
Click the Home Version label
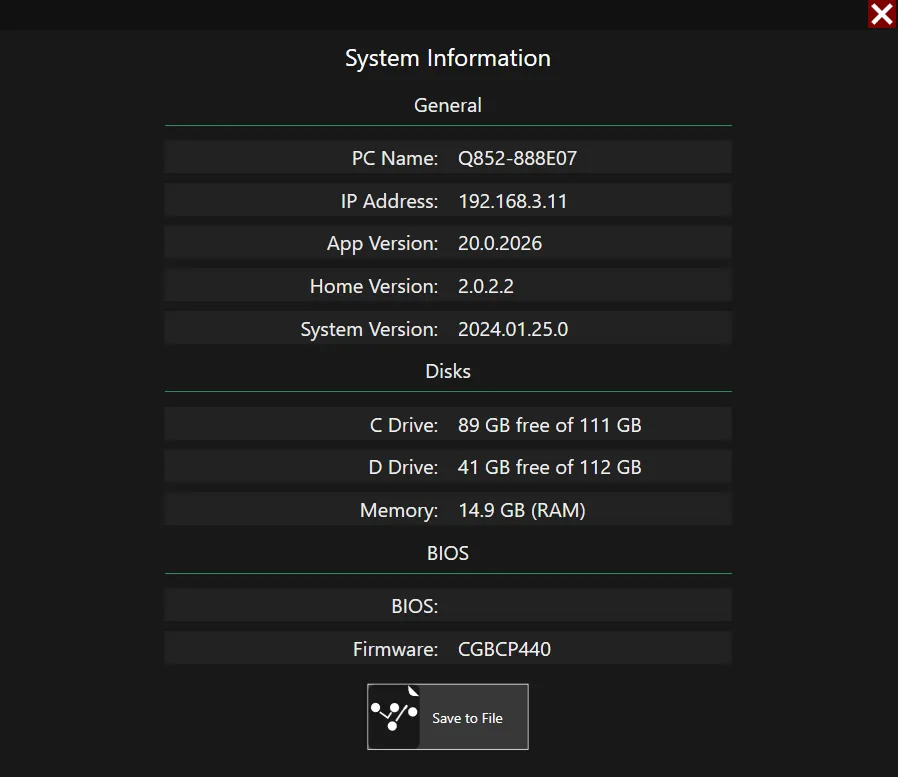tap(373, 286)
